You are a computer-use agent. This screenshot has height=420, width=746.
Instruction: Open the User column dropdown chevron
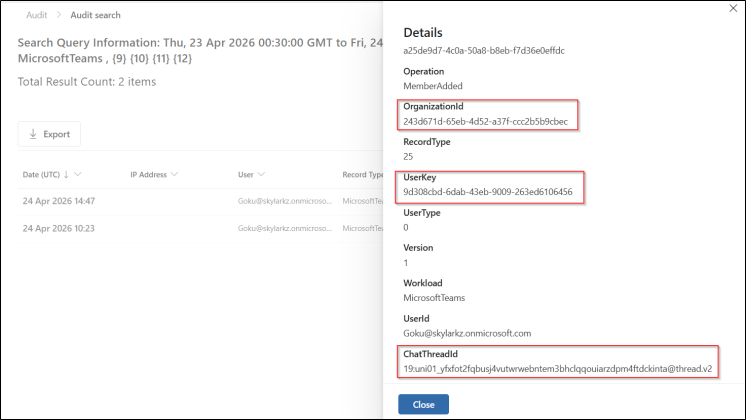(x=261, y=175)
